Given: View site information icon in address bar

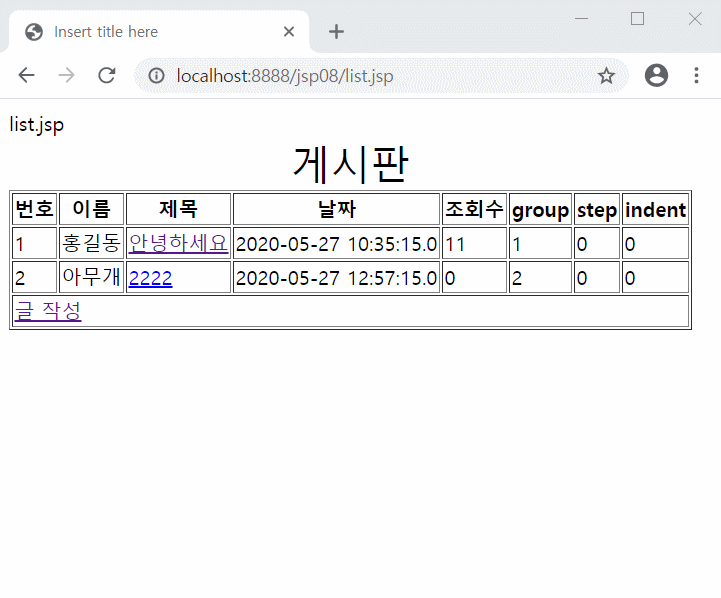Looking at the screenshot, I should 156,75.
